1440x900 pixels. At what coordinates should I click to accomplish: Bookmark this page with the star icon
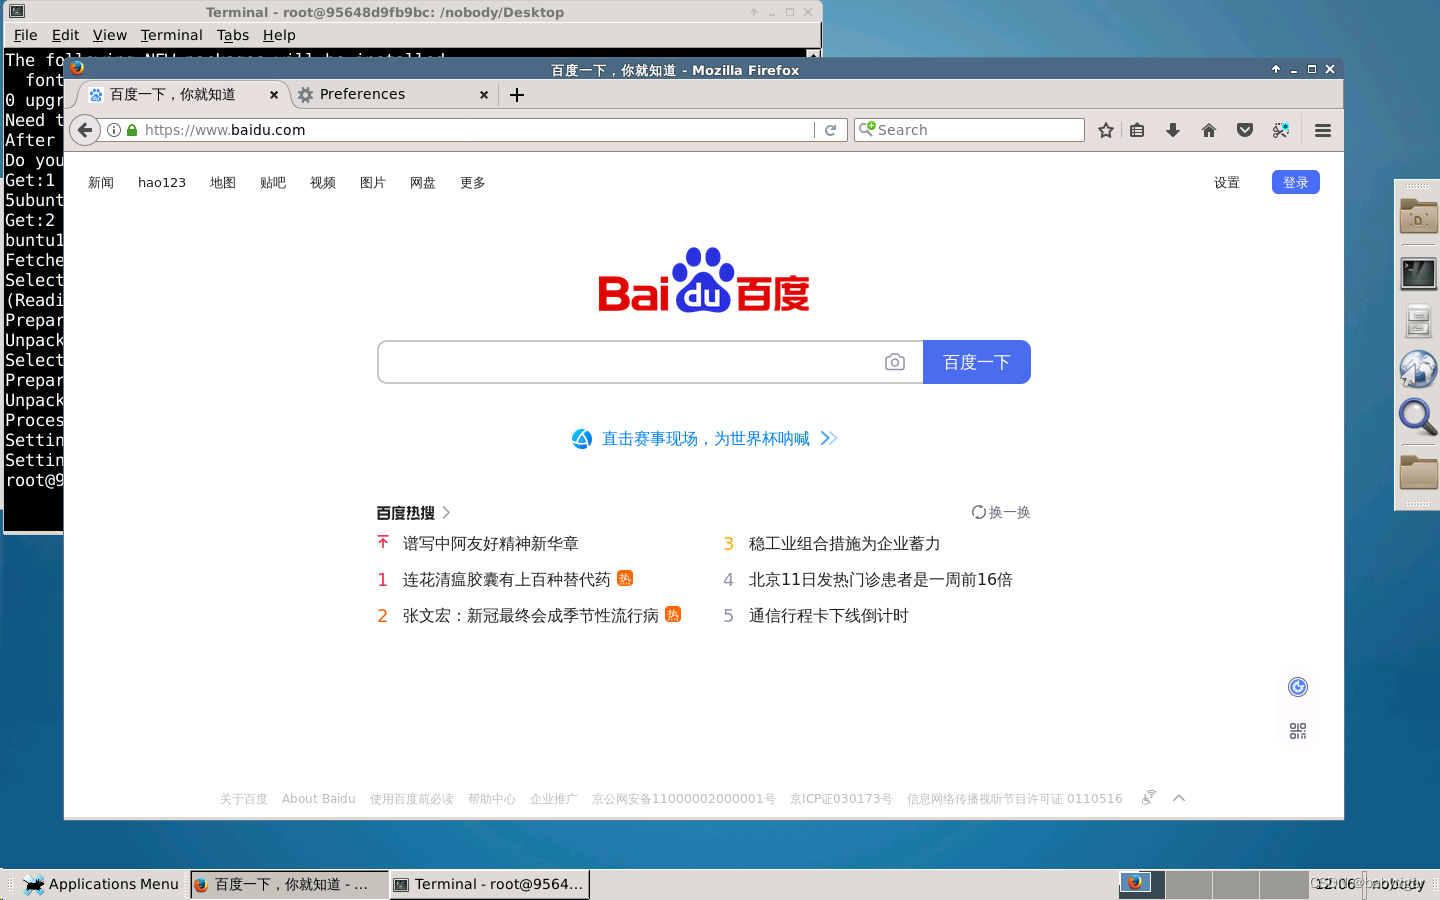[x=1106, y=130]
